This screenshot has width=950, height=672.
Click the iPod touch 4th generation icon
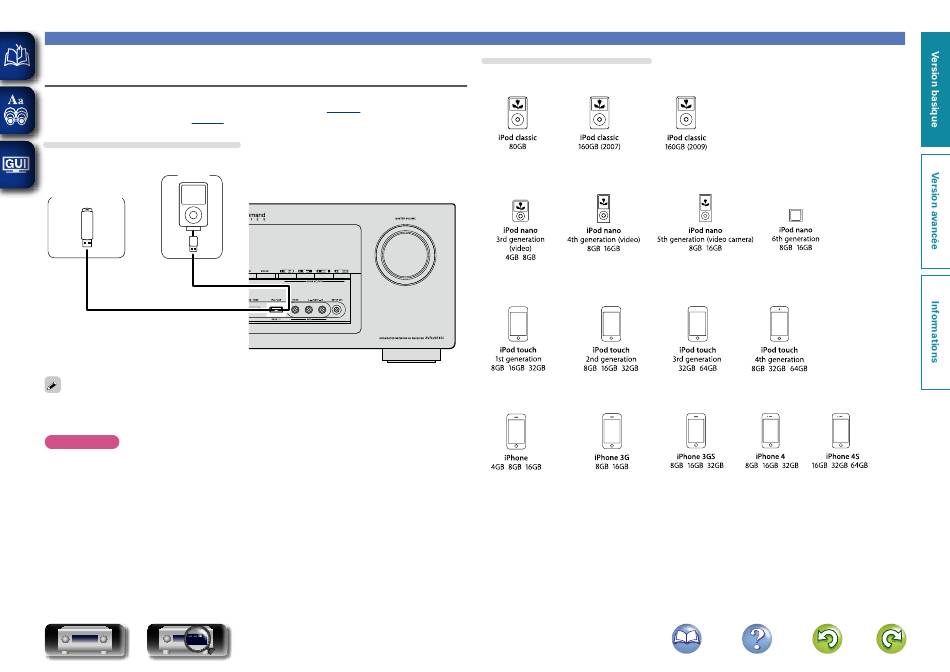[x=779, y=324]
